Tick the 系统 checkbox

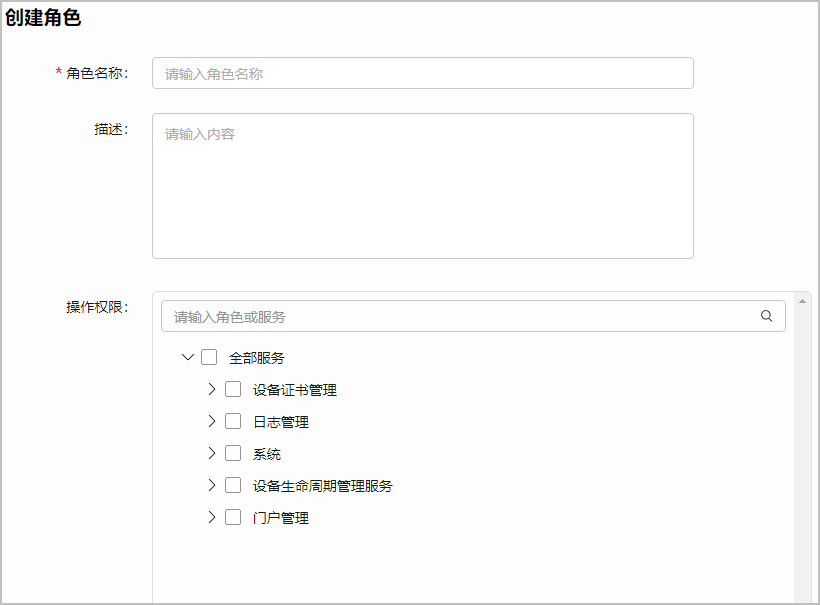233,453
